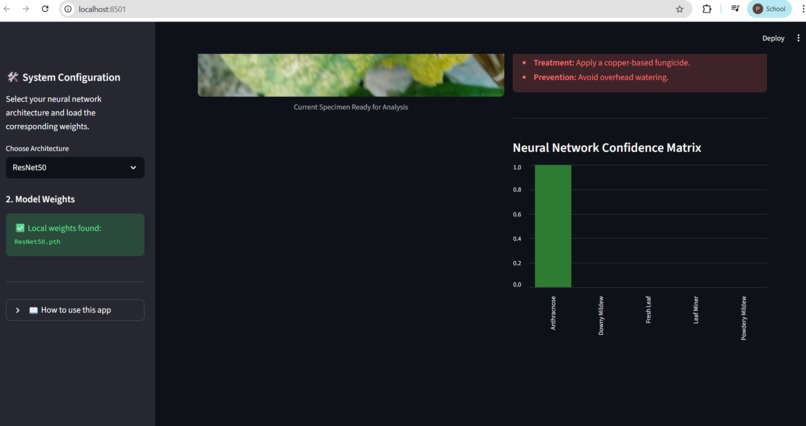
Task: Click the green Anthracnose bar in chart
Action: pos(553,226)
